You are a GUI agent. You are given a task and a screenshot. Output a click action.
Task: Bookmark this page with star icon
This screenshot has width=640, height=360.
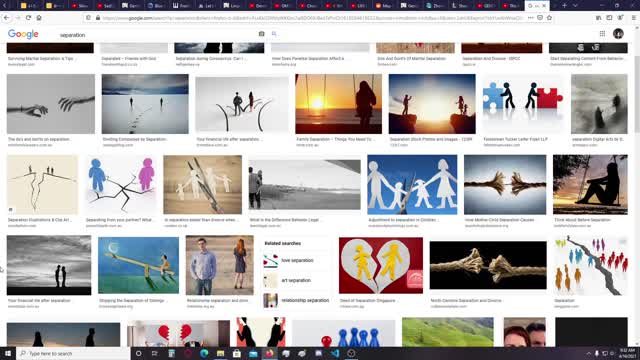(x=549, y=18)
